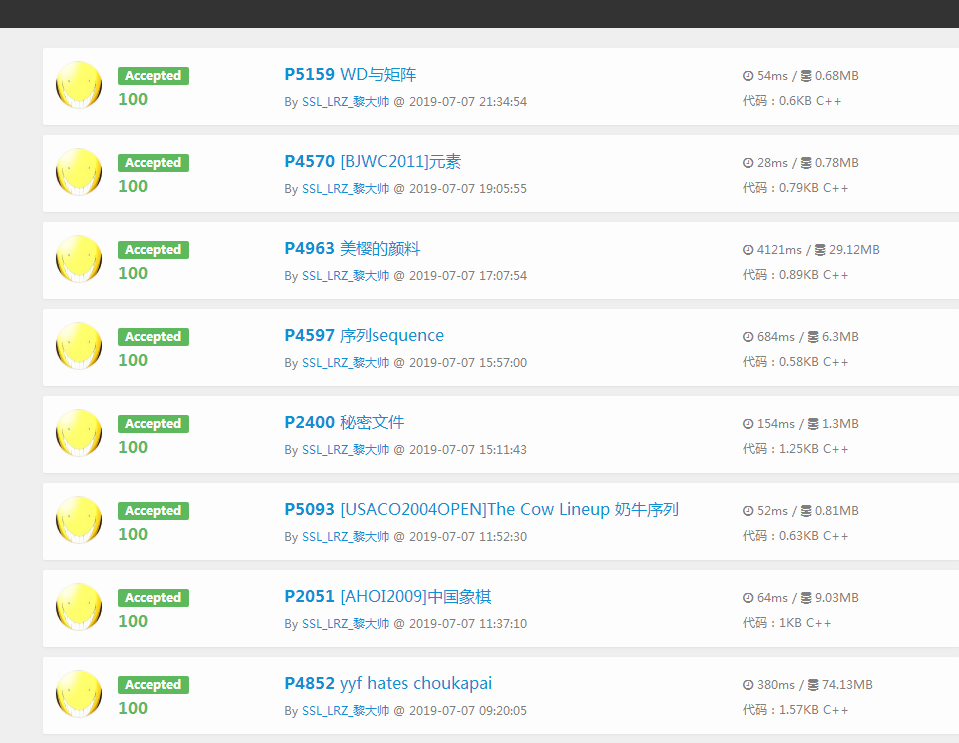The width and height of the screenshot is (959, 743).
Task: Click the score 100 on the P4852 row
Action: [133, 708]
